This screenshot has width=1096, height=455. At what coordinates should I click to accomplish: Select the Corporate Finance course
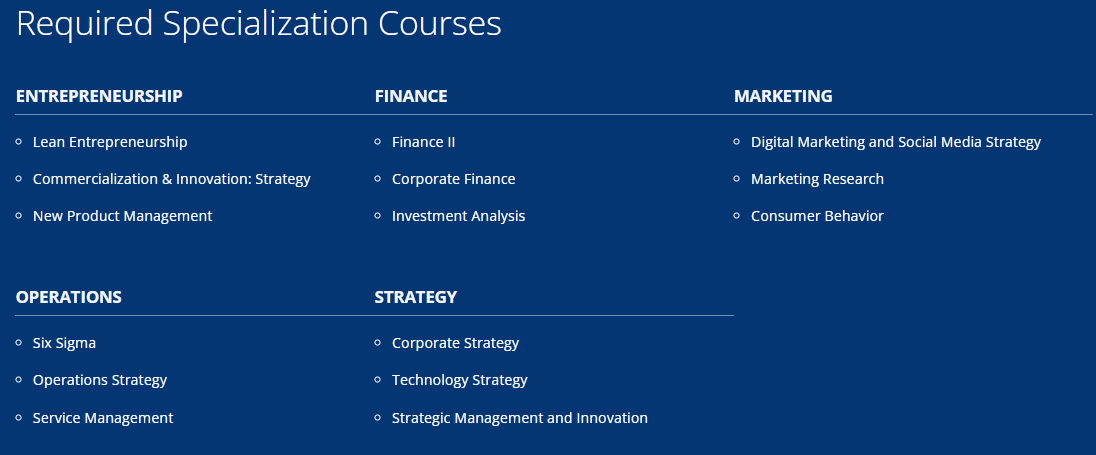click(x=454, y=179)
